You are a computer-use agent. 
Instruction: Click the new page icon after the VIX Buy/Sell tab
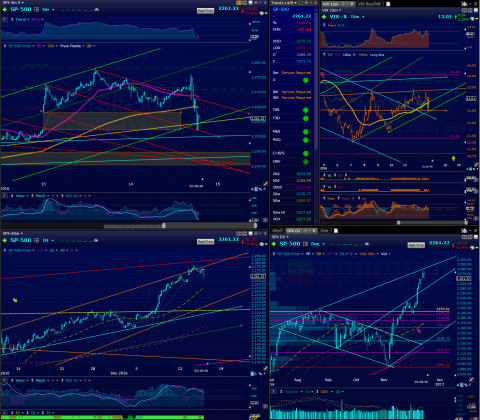[x=388, y=4]
